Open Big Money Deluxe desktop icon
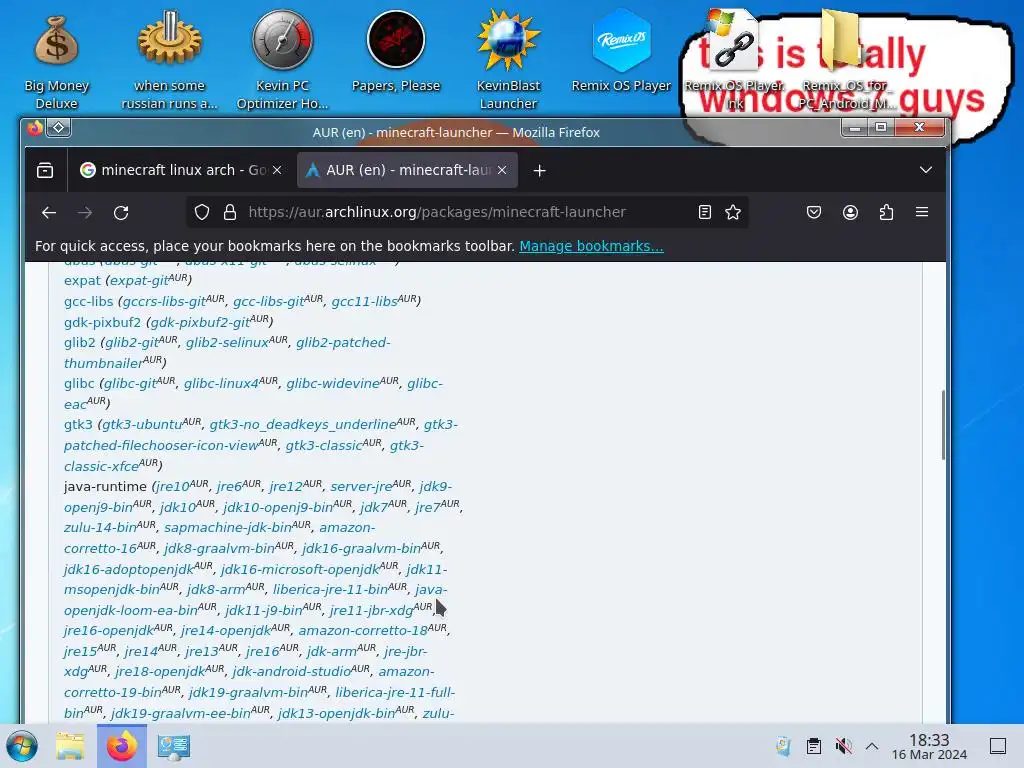 pos(56,62)
